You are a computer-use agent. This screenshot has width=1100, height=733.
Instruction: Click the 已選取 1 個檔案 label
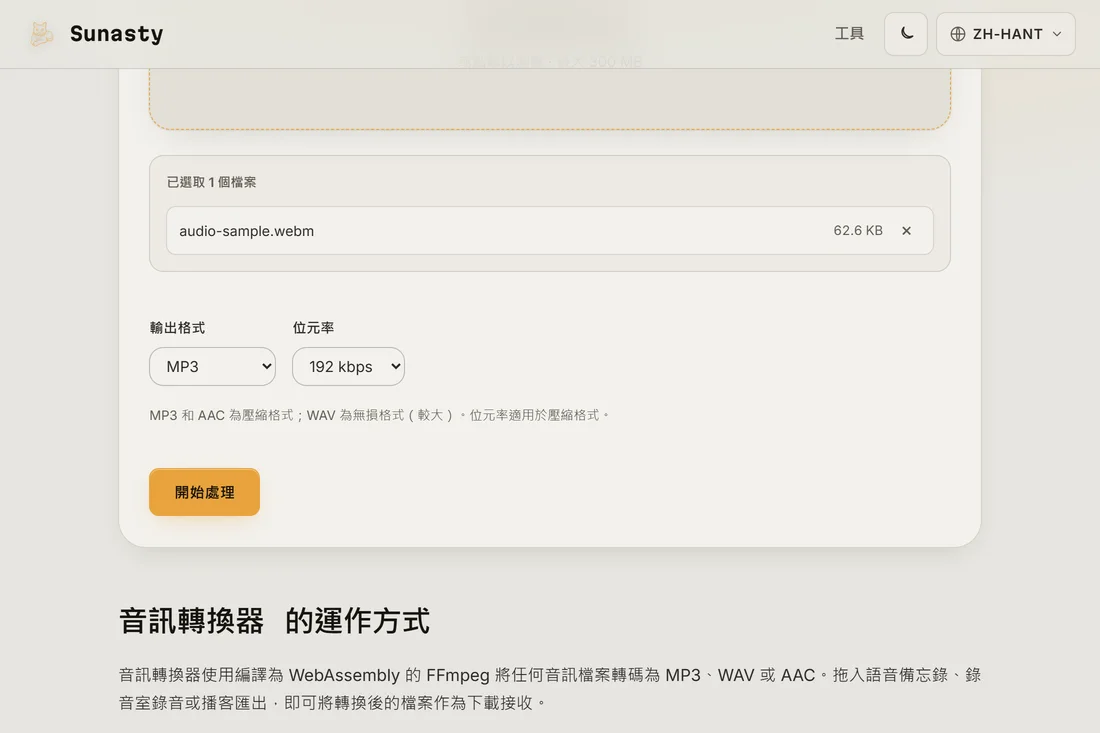(x=211, y=182)
